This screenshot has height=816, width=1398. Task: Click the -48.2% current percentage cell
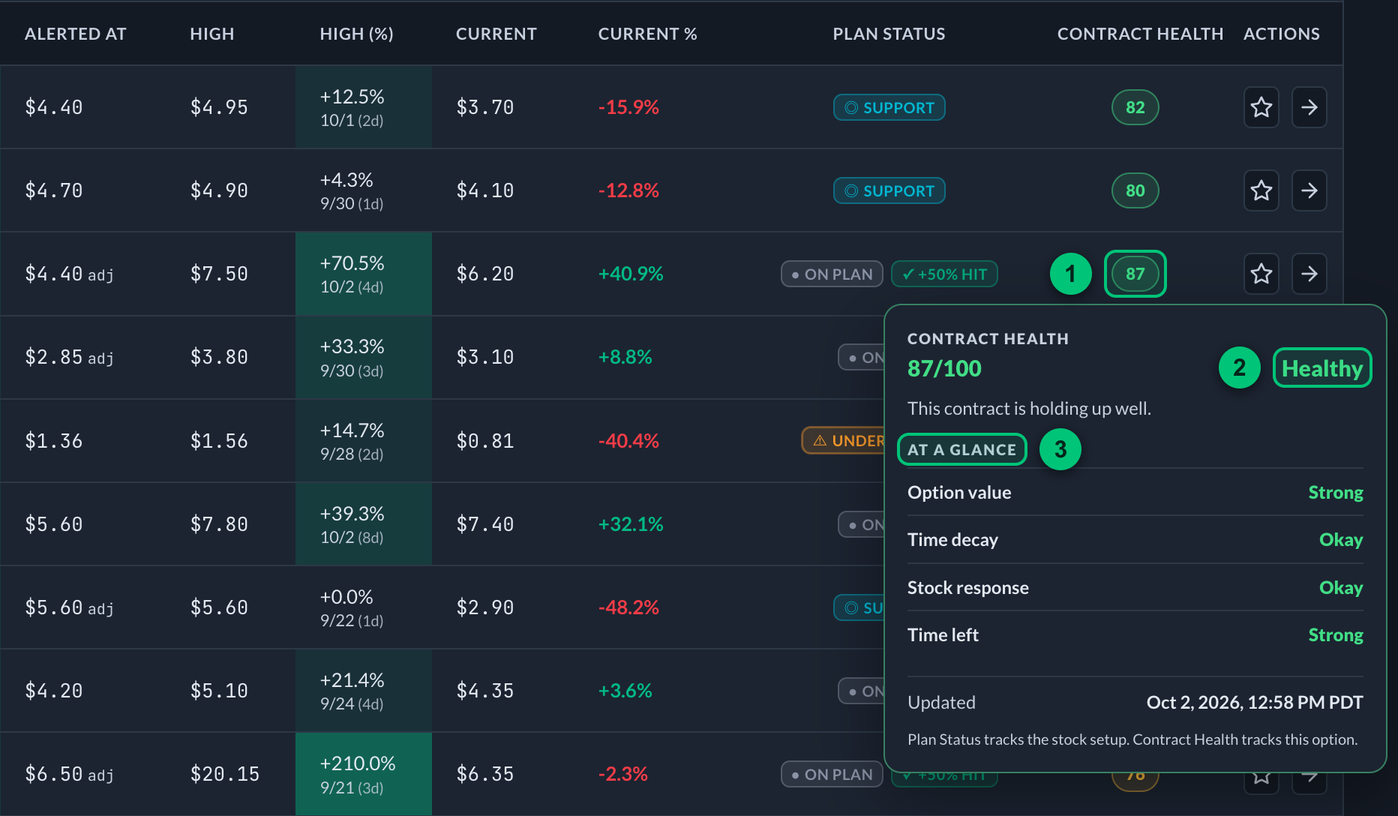(629, 607)
